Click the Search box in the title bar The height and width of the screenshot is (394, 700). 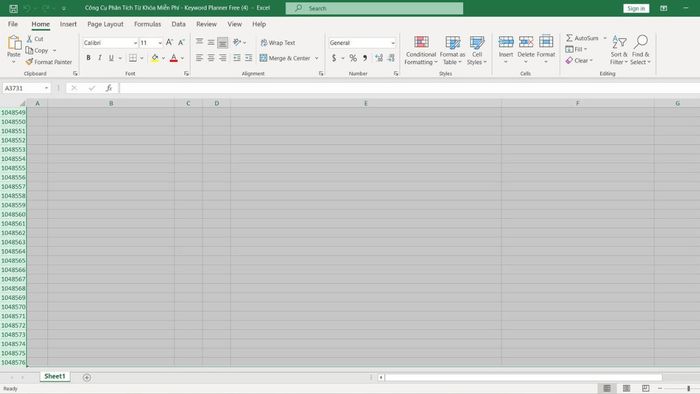(374, 8)
